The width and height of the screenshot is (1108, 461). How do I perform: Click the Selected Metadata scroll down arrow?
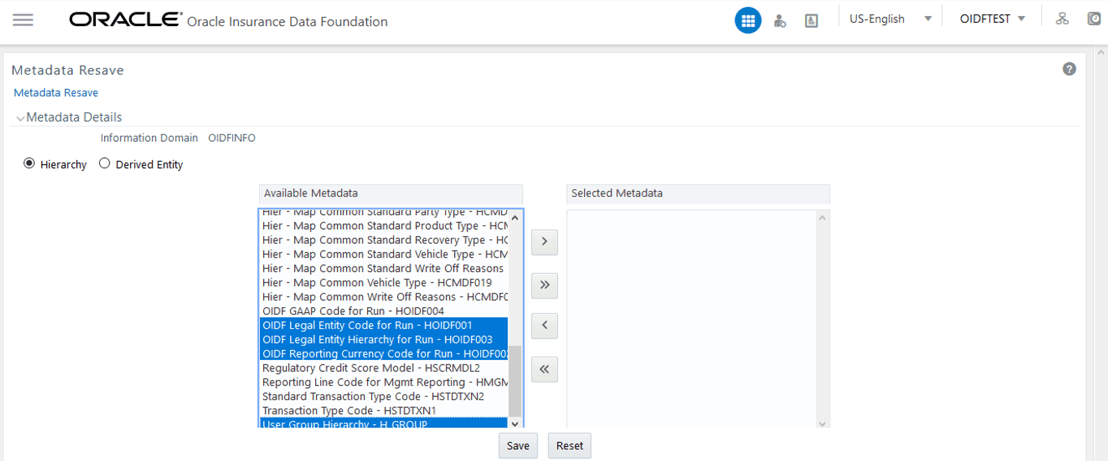point(823,422)
